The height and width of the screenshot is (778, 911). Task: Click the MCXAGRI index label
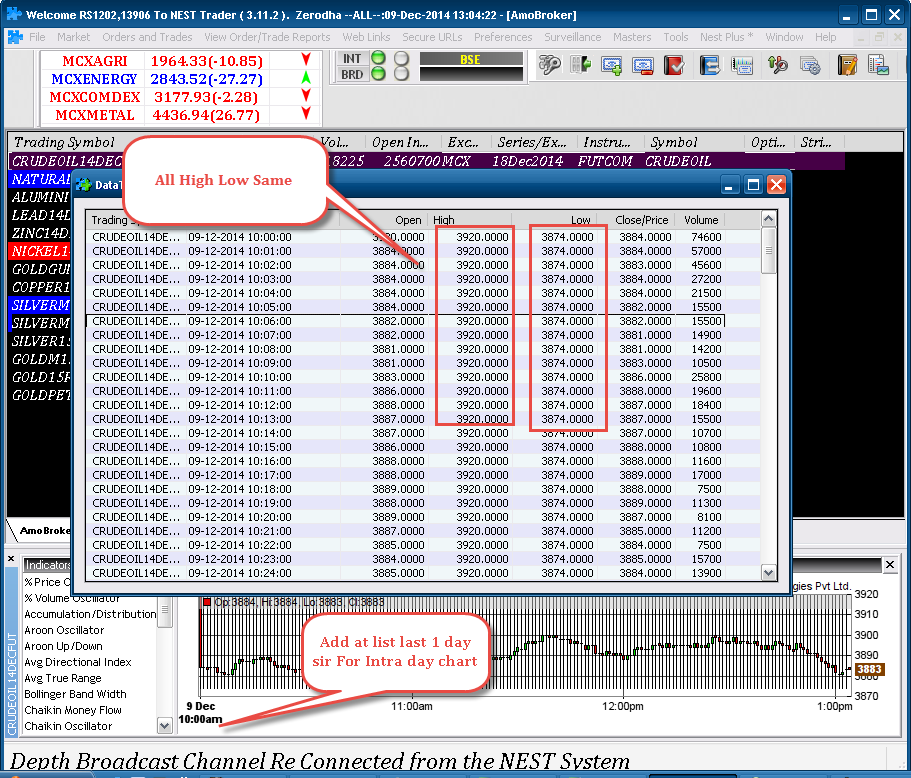point(94,61)
